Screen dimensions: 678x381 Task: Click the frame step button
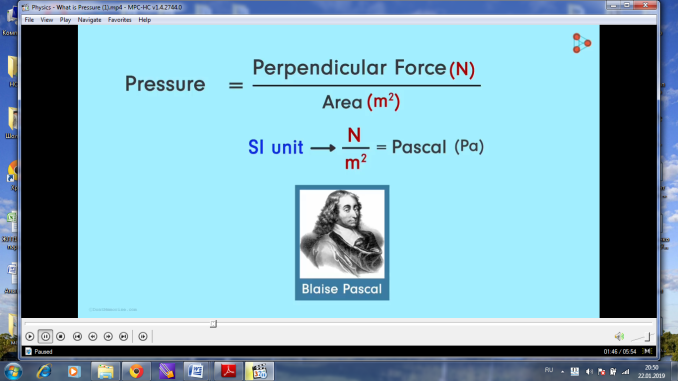[x=143, y=336]
